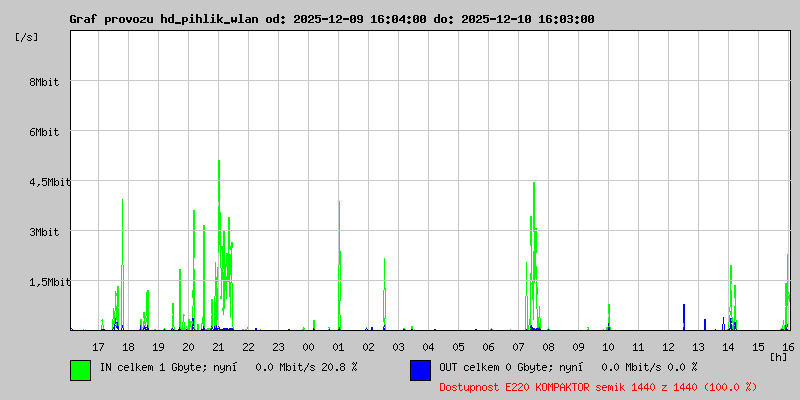800x400 pixels.
Task: Click the '06' hour axis label
Action: pos(488,347)
